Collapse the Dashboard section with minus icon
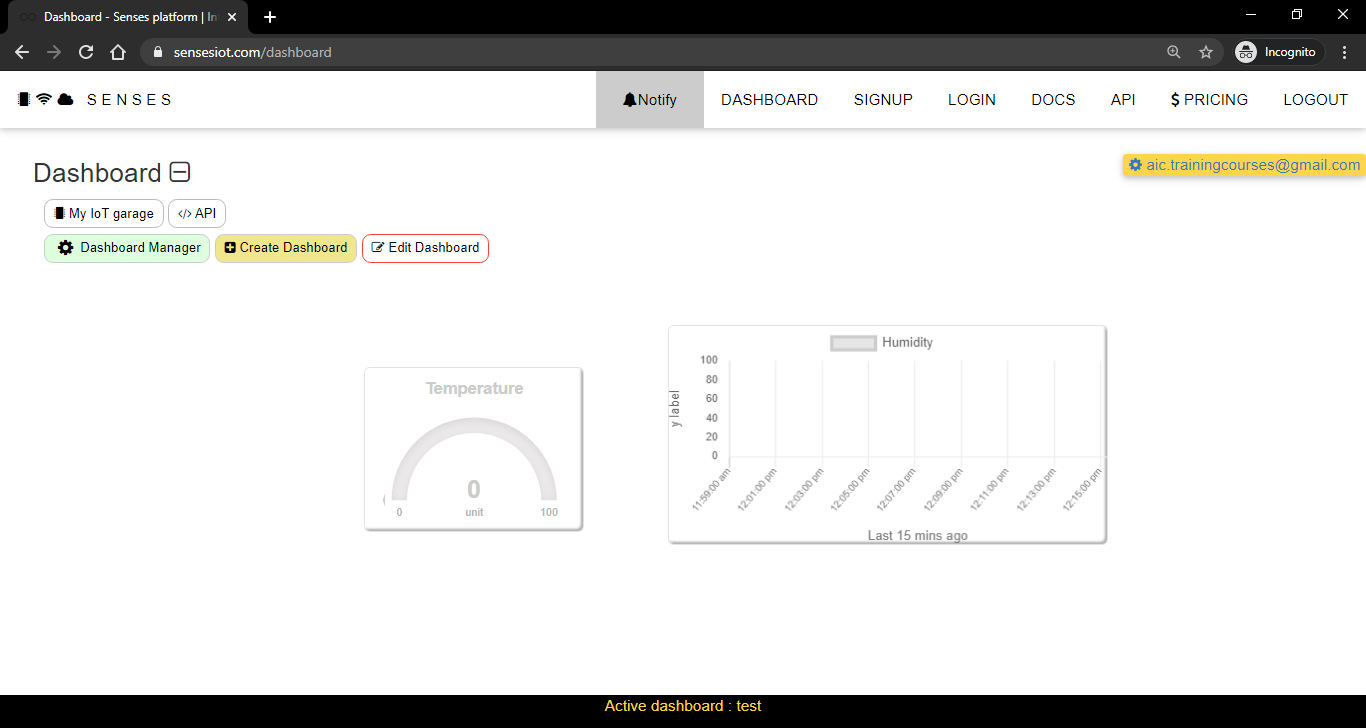Screen dimensions: 1366x728 click(x=180, y=173)
